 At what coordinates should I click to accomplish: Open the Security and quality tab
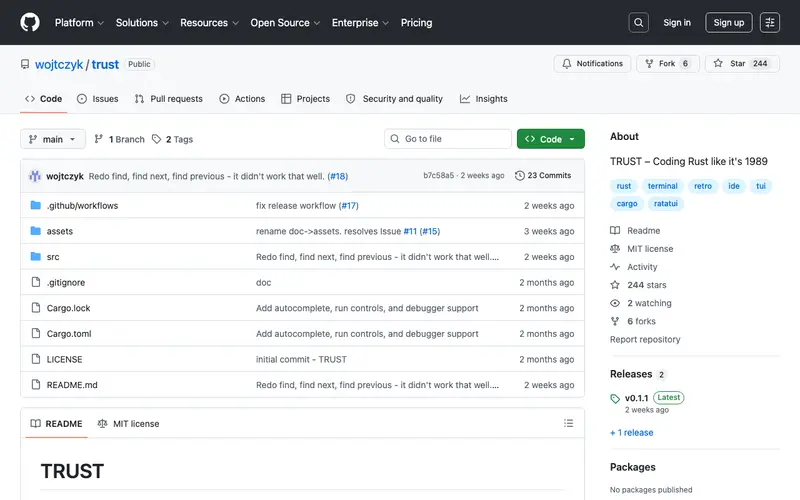[x=394, y=98]
